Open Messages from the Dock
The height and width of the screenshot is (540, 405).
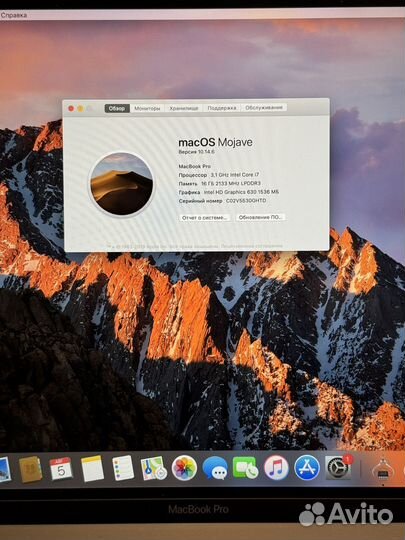pos(215,468)
